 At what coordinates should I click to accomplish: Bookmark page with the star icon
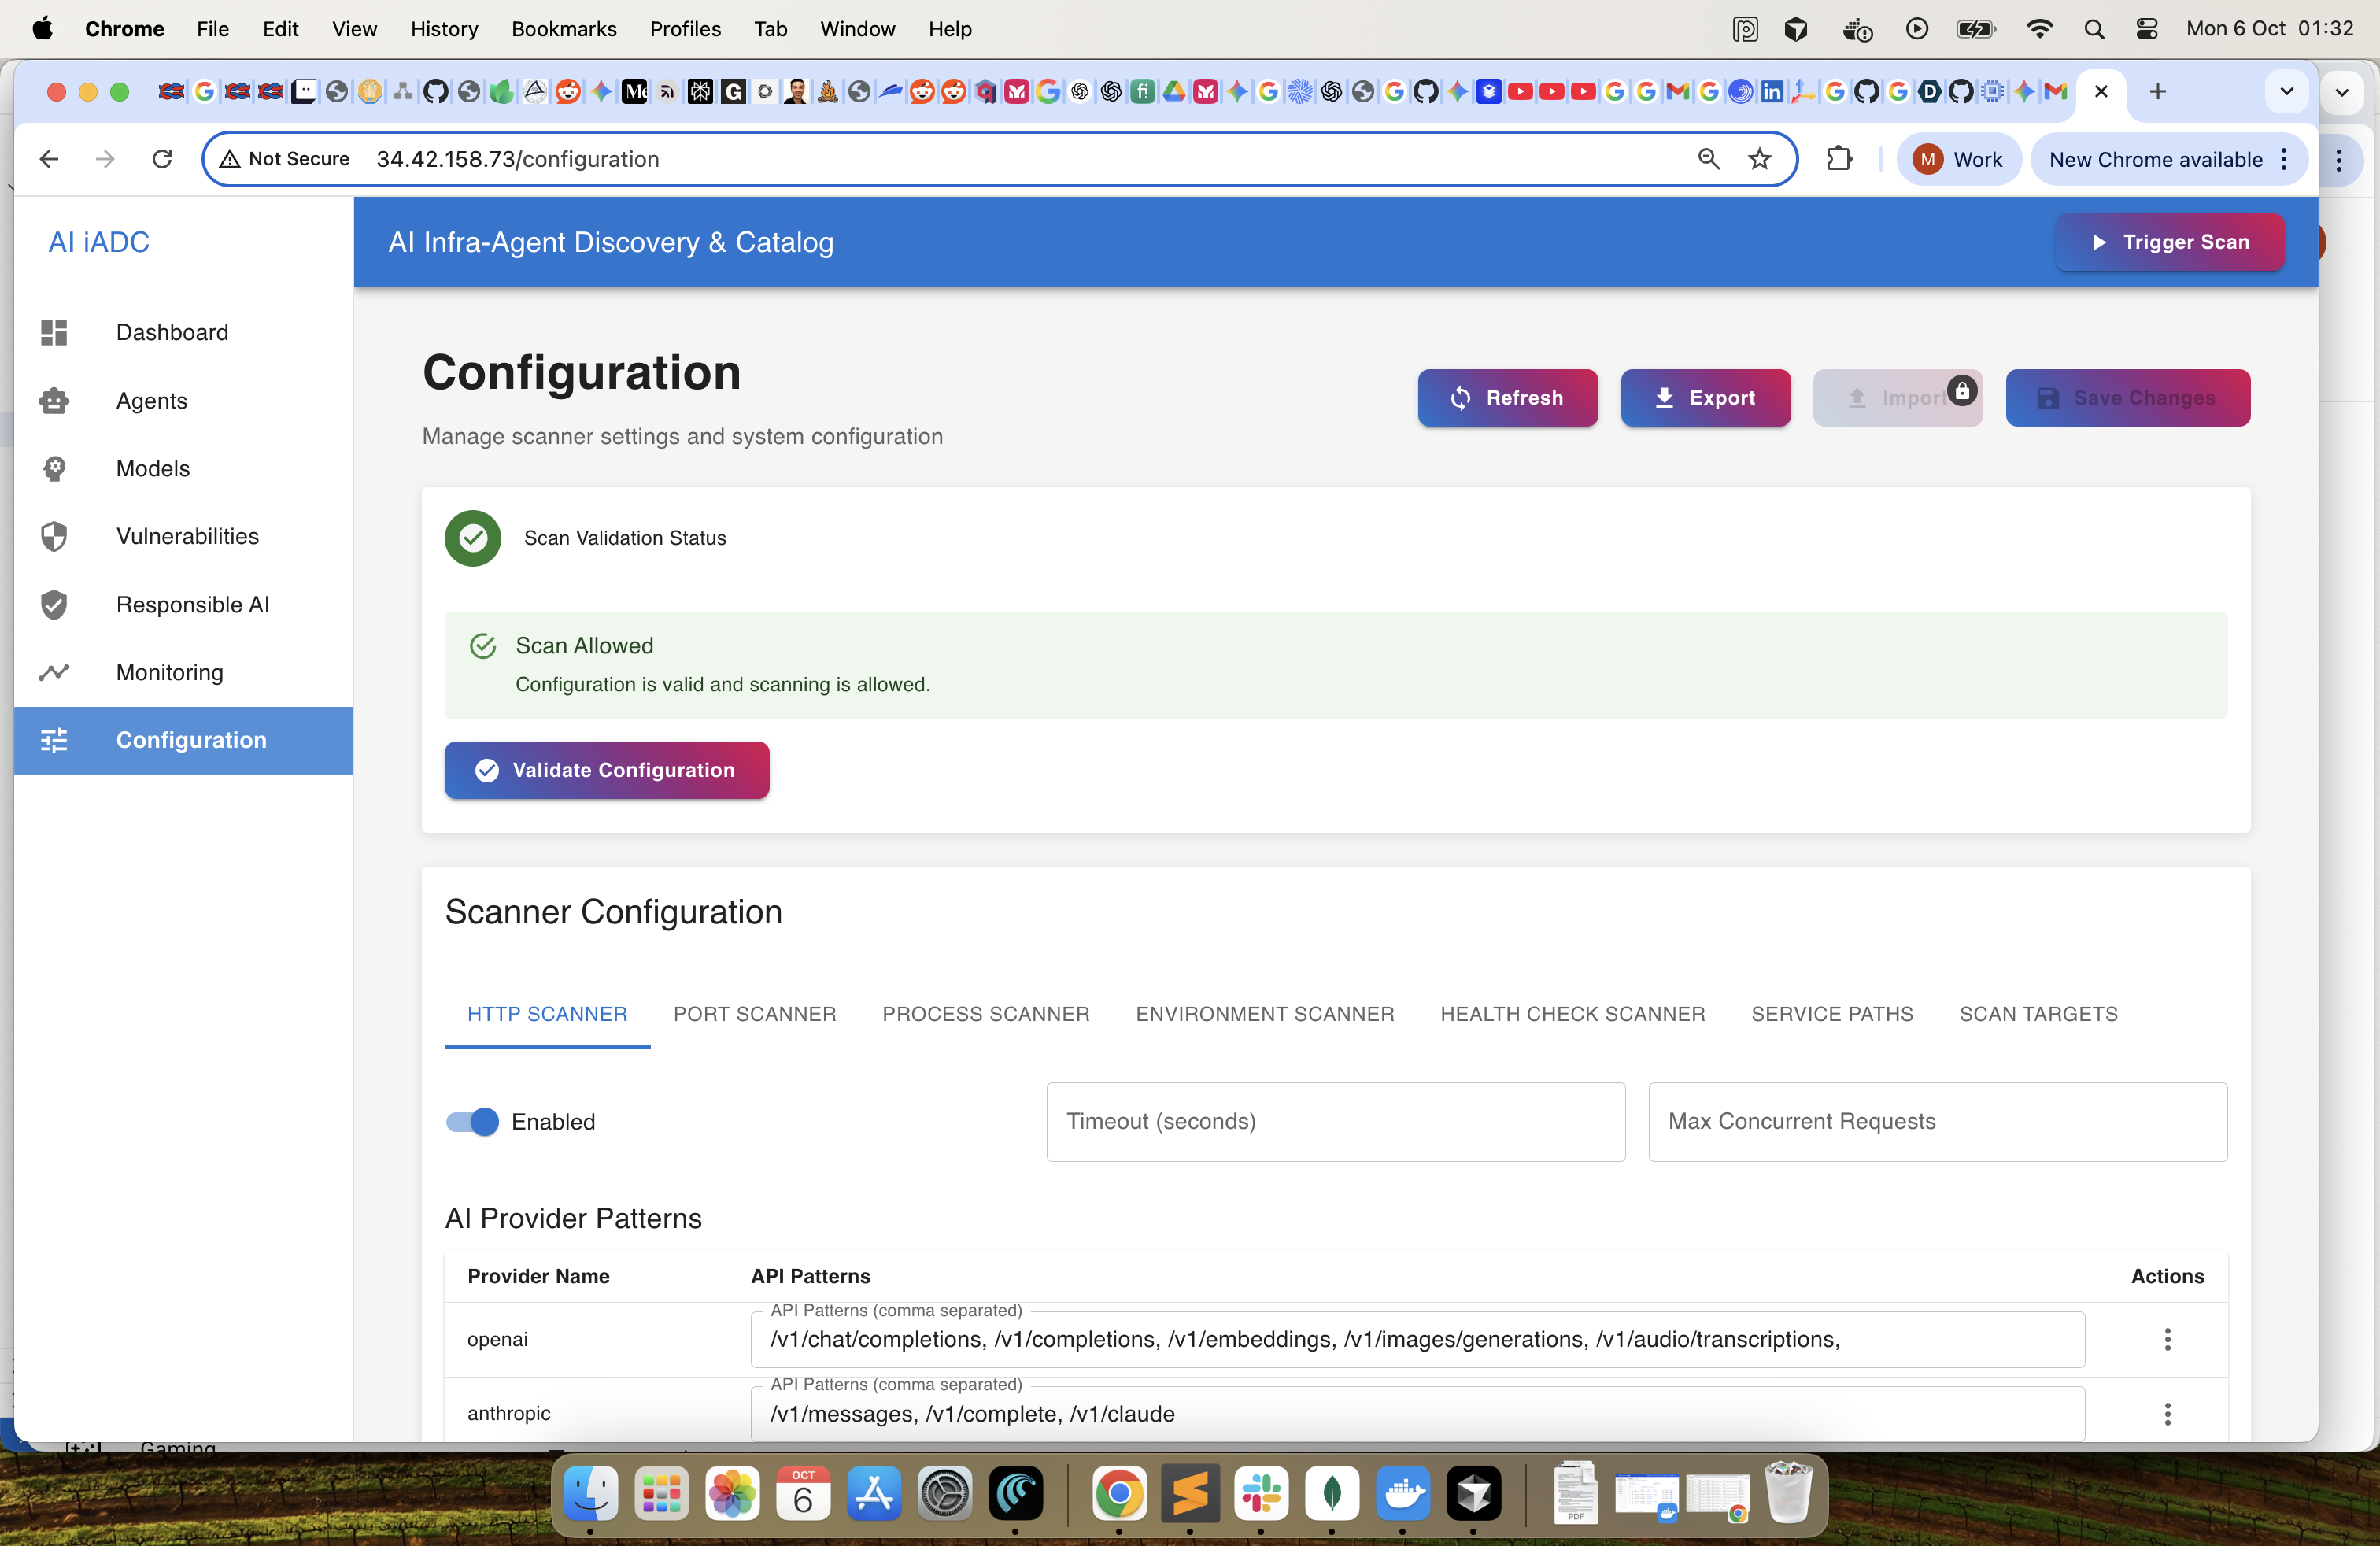[x=1759, y=159]
